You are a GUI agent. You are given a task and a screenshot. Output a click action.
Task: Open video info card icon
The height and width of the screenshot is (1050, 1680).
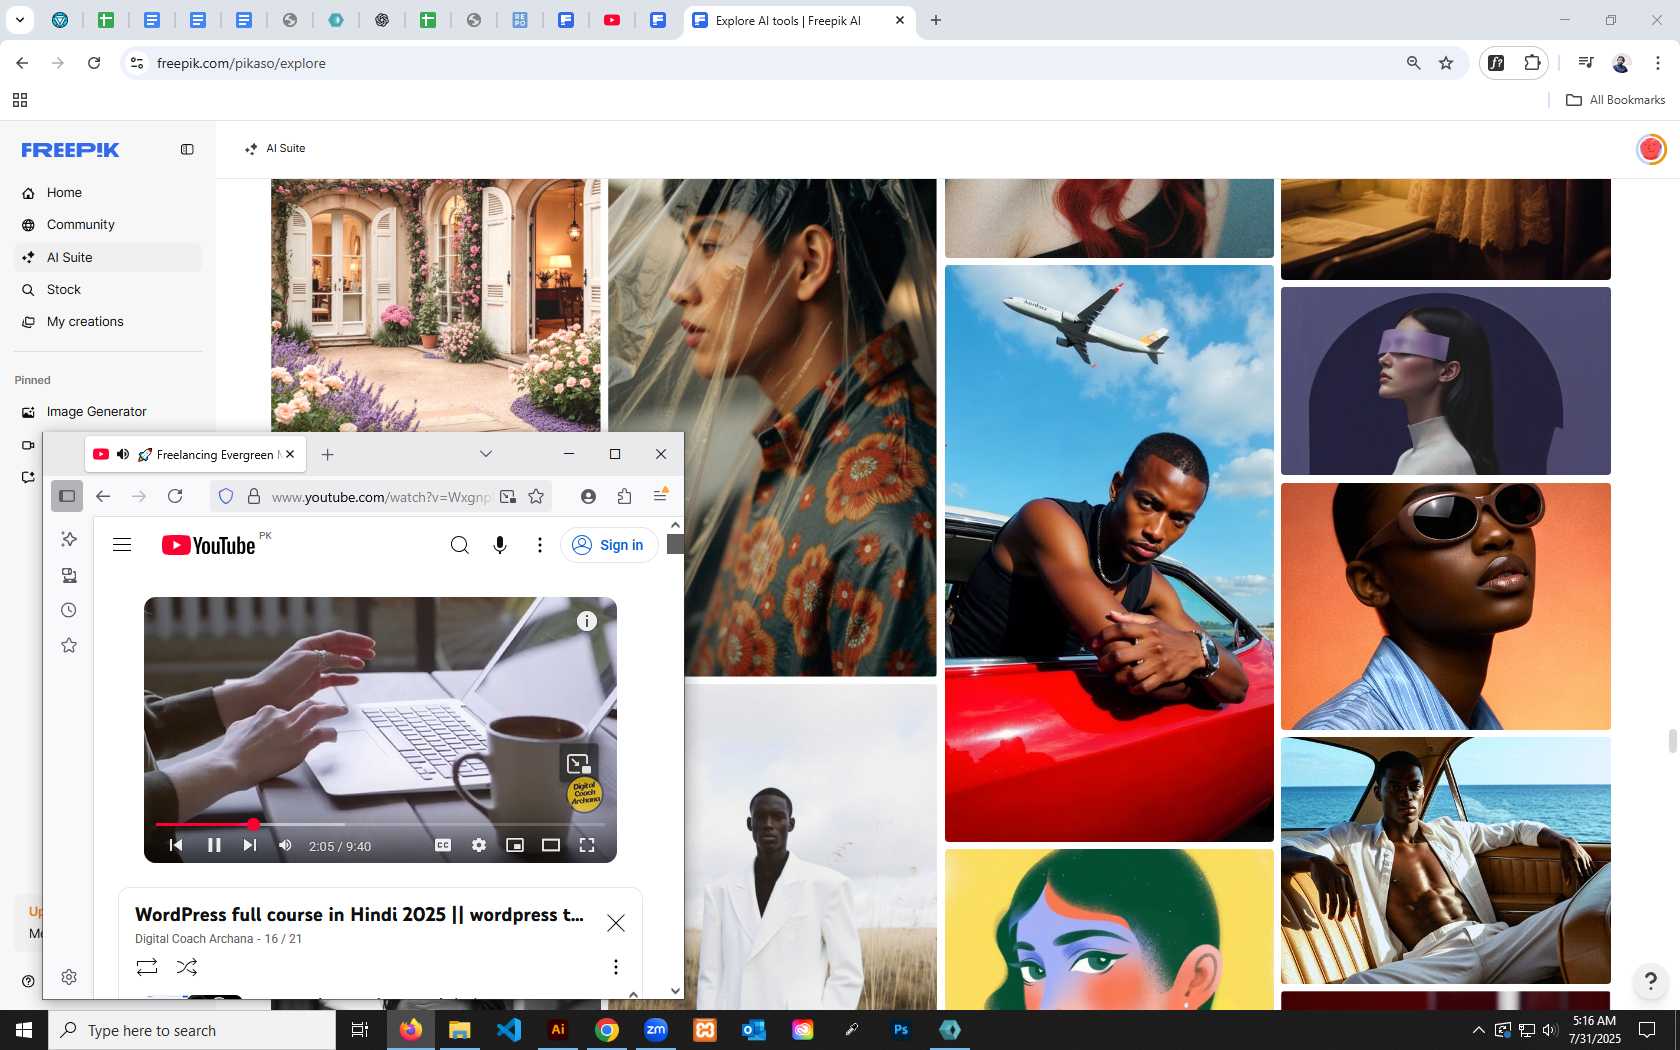587,621
